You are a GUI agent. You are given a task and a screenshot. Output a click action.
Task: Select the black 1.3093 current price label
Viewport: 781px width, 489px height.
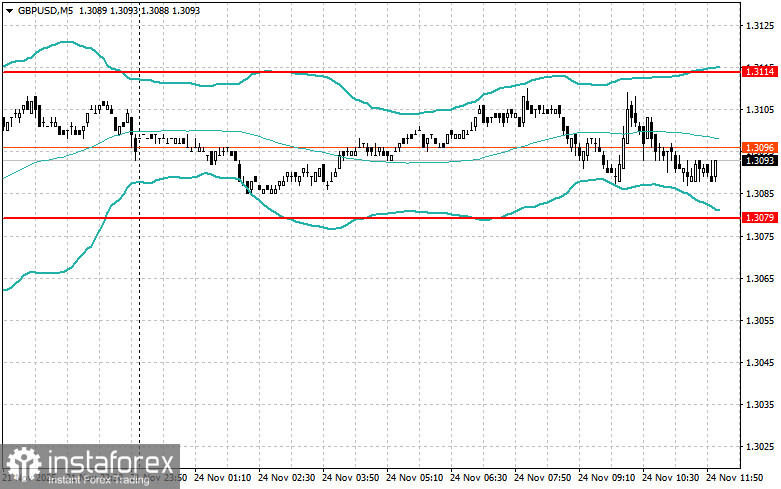(x=760, y=160)
